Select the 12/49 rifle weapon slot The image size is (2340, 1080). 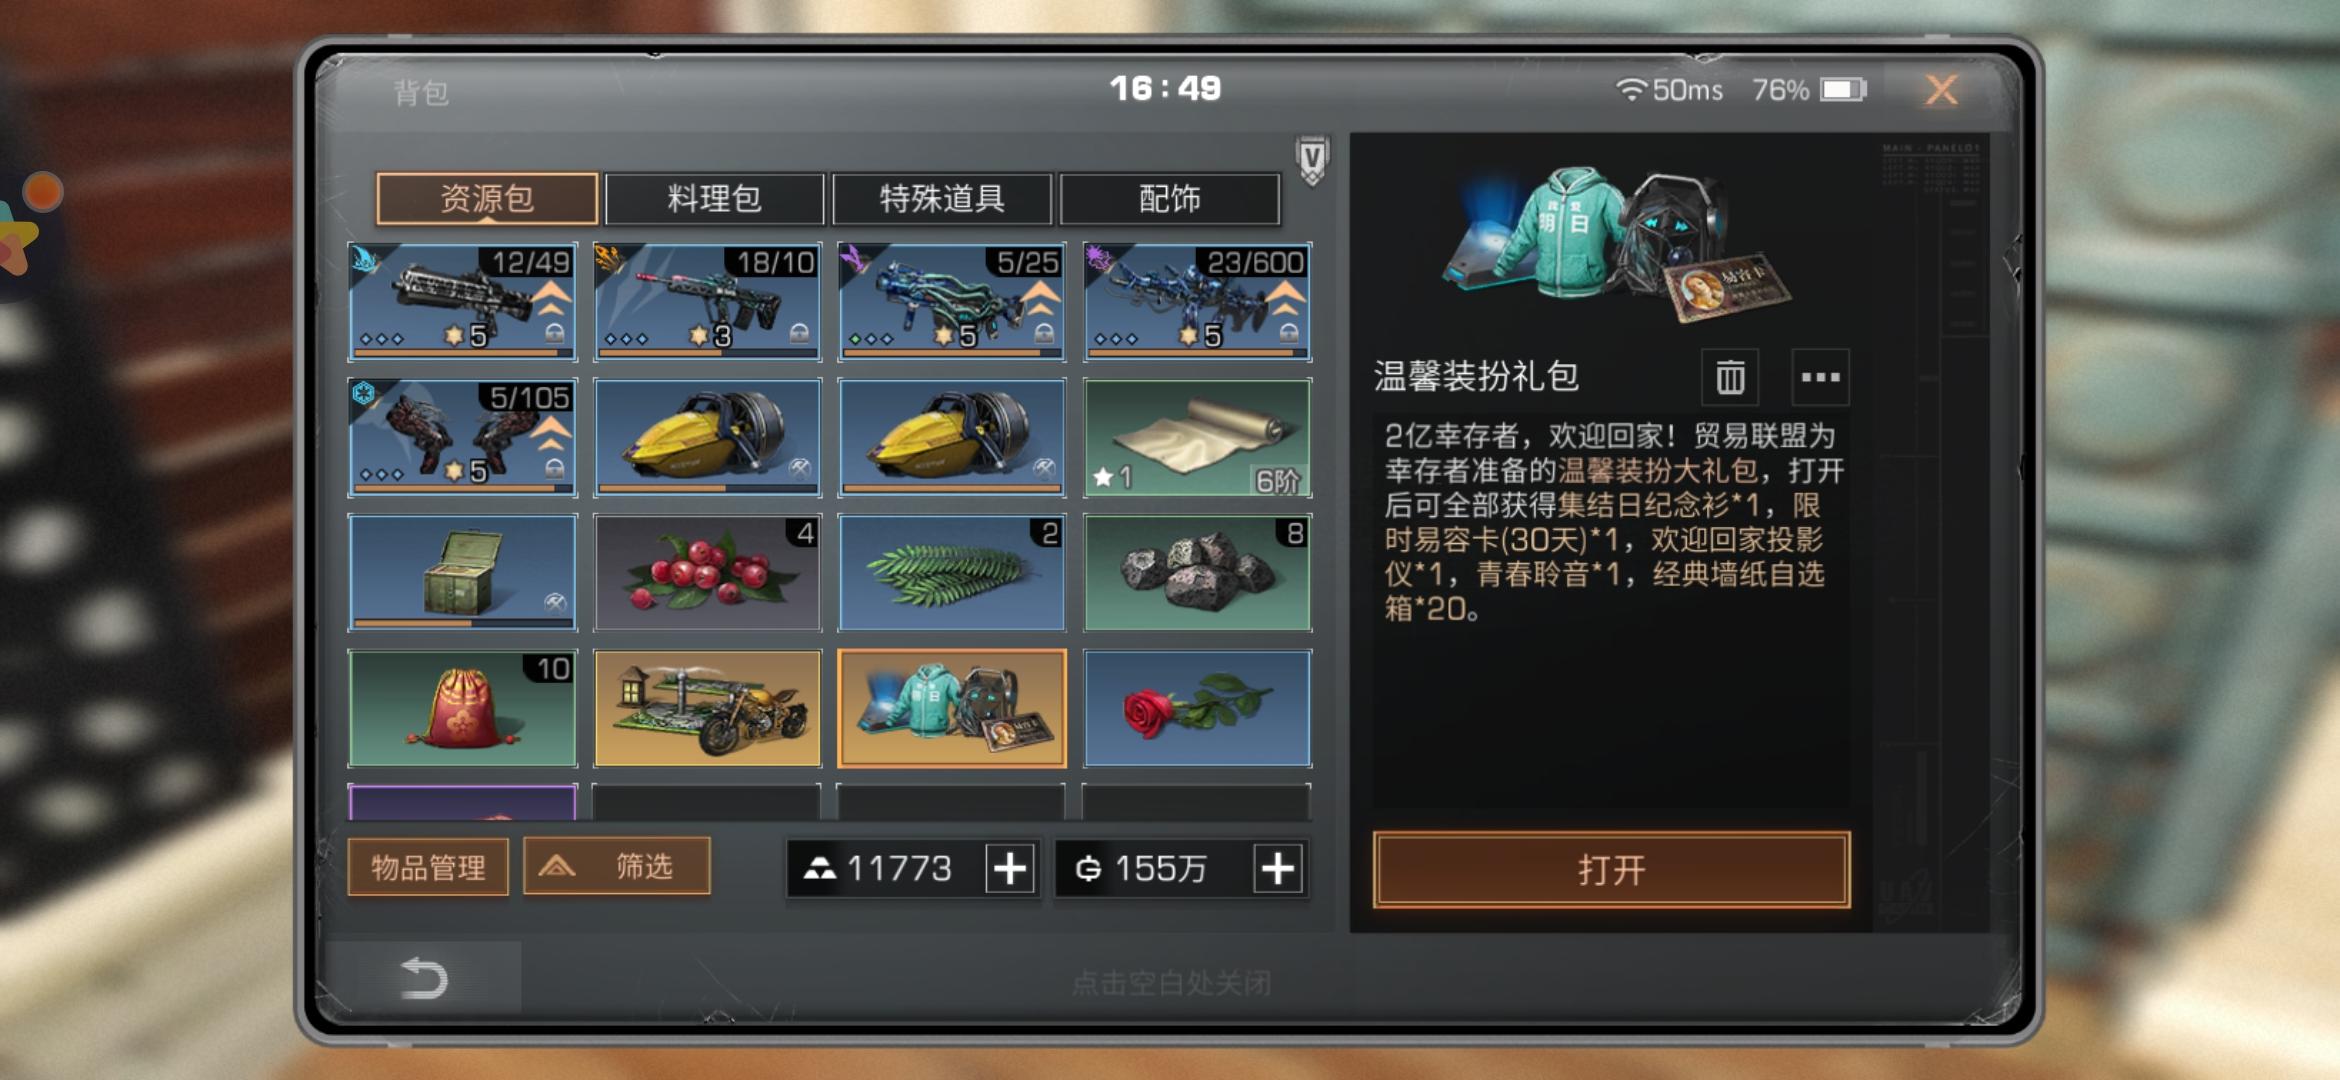coord(462,302)
